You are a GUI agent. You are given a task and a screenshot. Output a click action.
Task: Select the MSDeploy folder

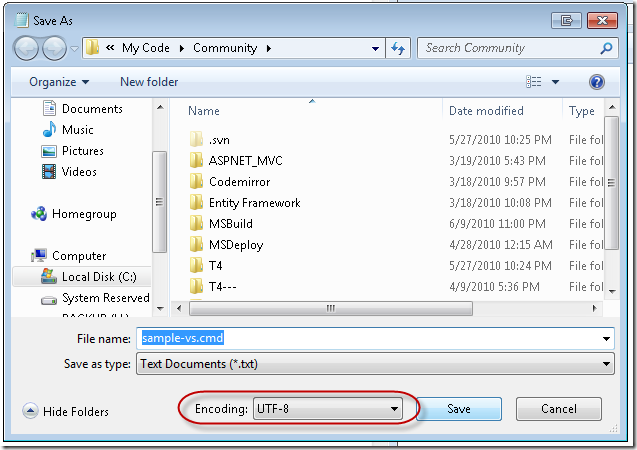[x=236, y=245]
